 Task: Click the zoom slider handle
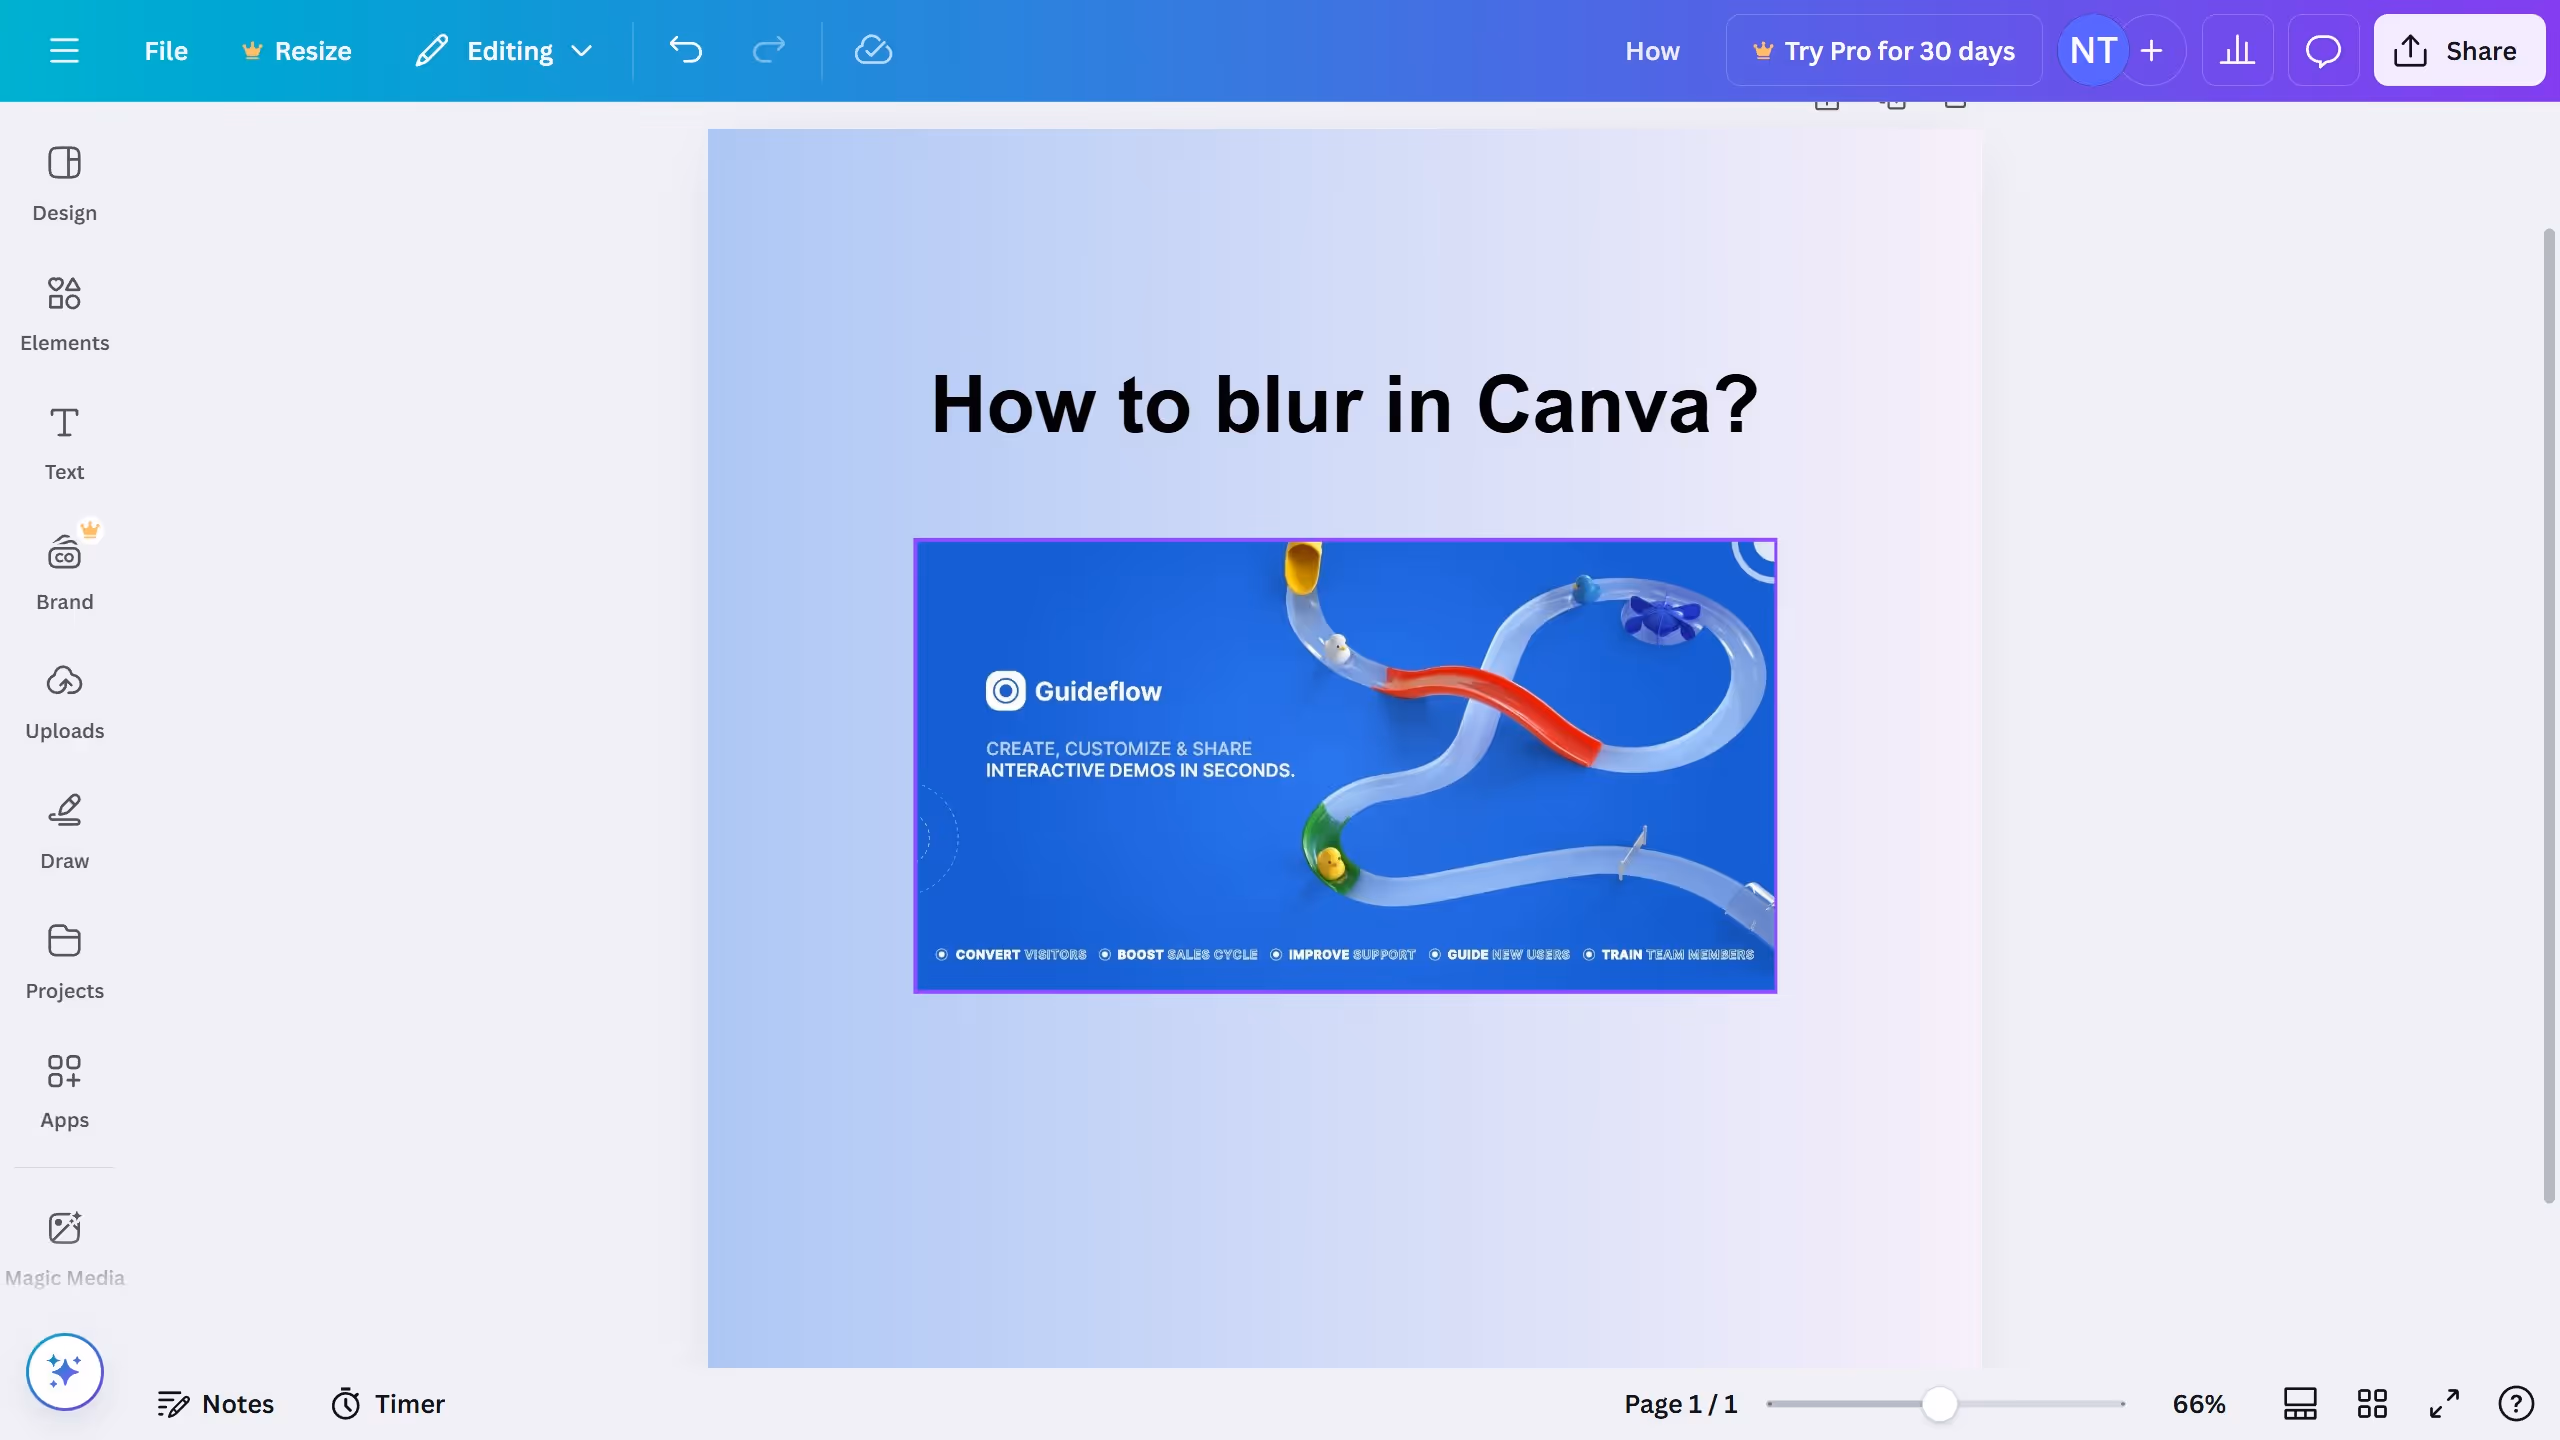(1939, 1403)
